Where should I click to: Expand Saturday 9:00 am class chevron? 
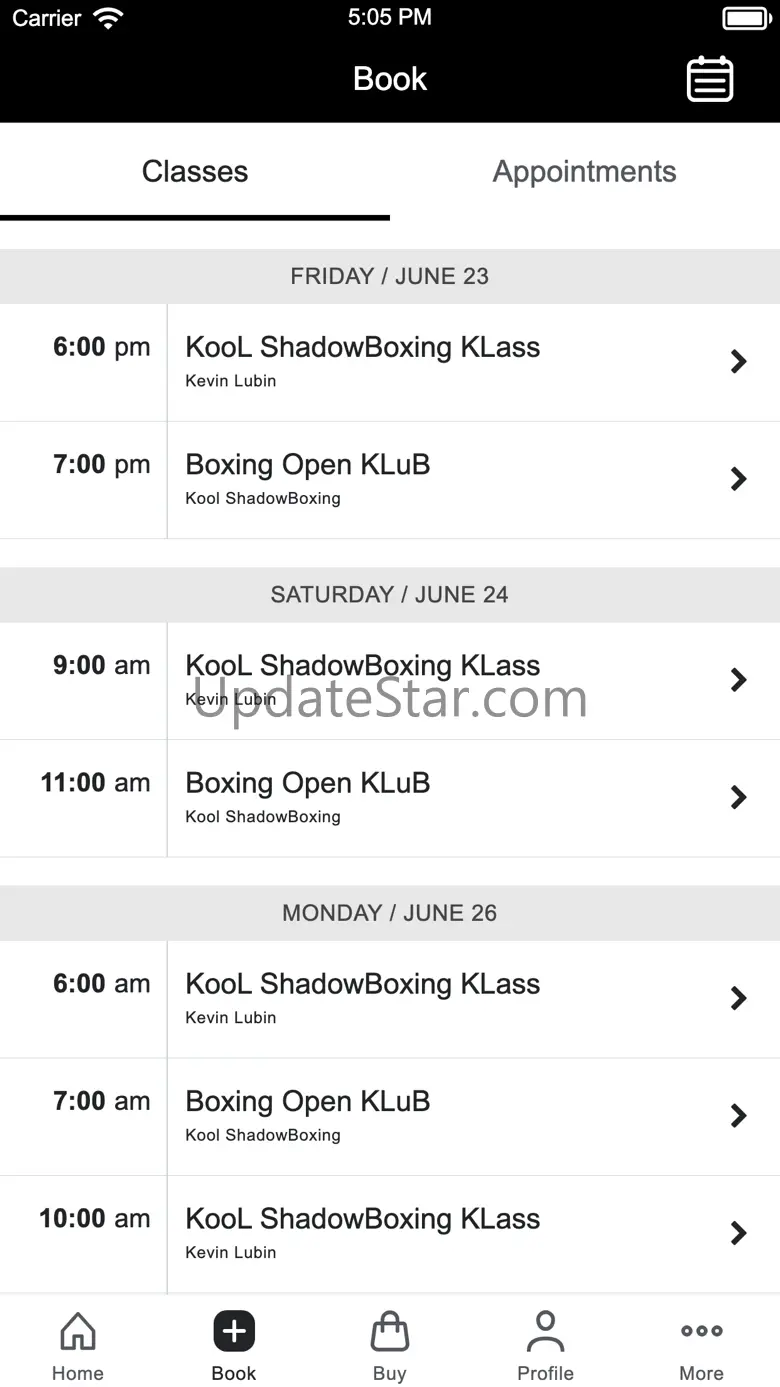pyautogui.click(x=739, y=680)
